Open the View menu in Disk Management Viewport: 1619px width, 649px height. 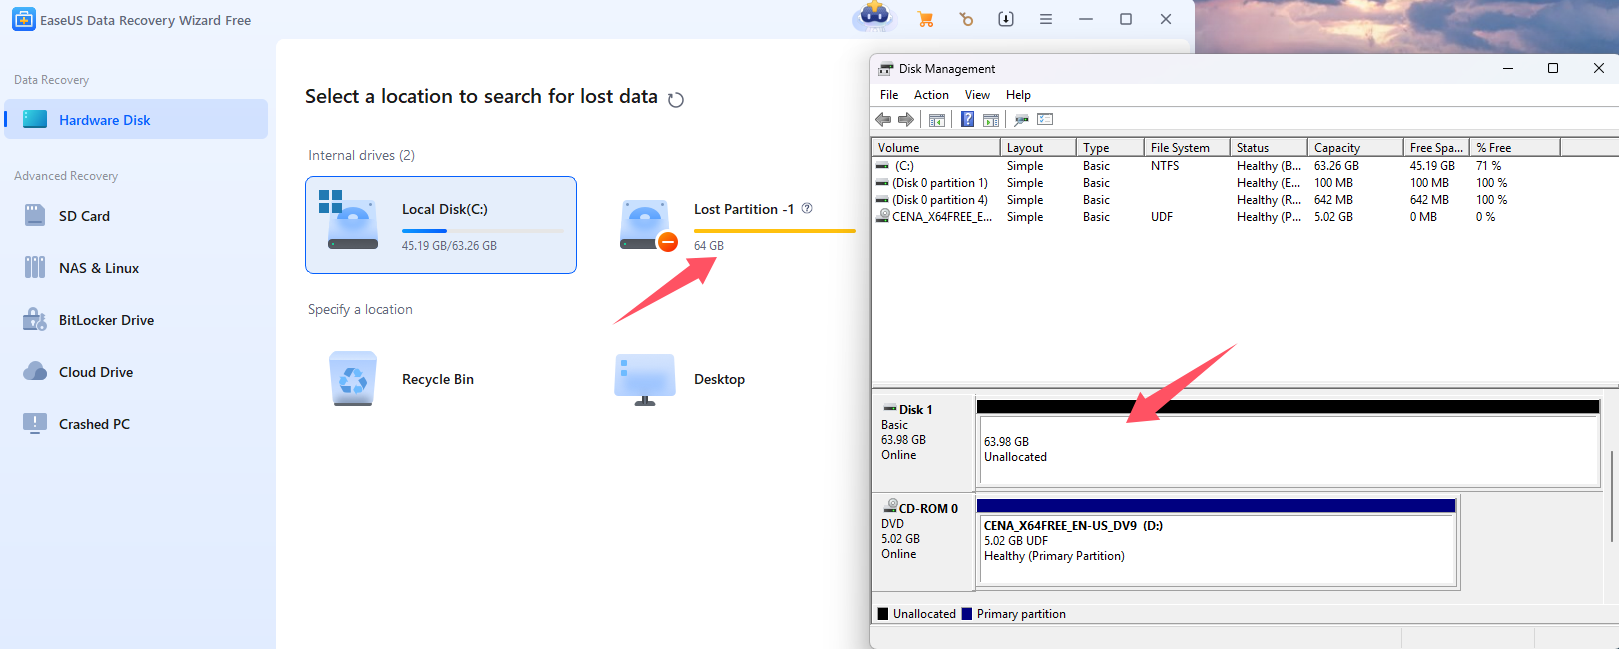[977, 95]
